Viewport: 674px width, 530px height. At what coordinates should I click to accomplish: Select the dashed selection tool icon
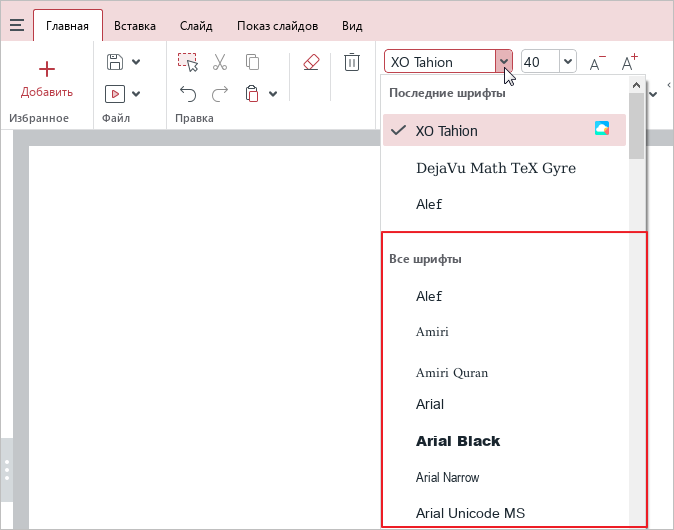188,62
